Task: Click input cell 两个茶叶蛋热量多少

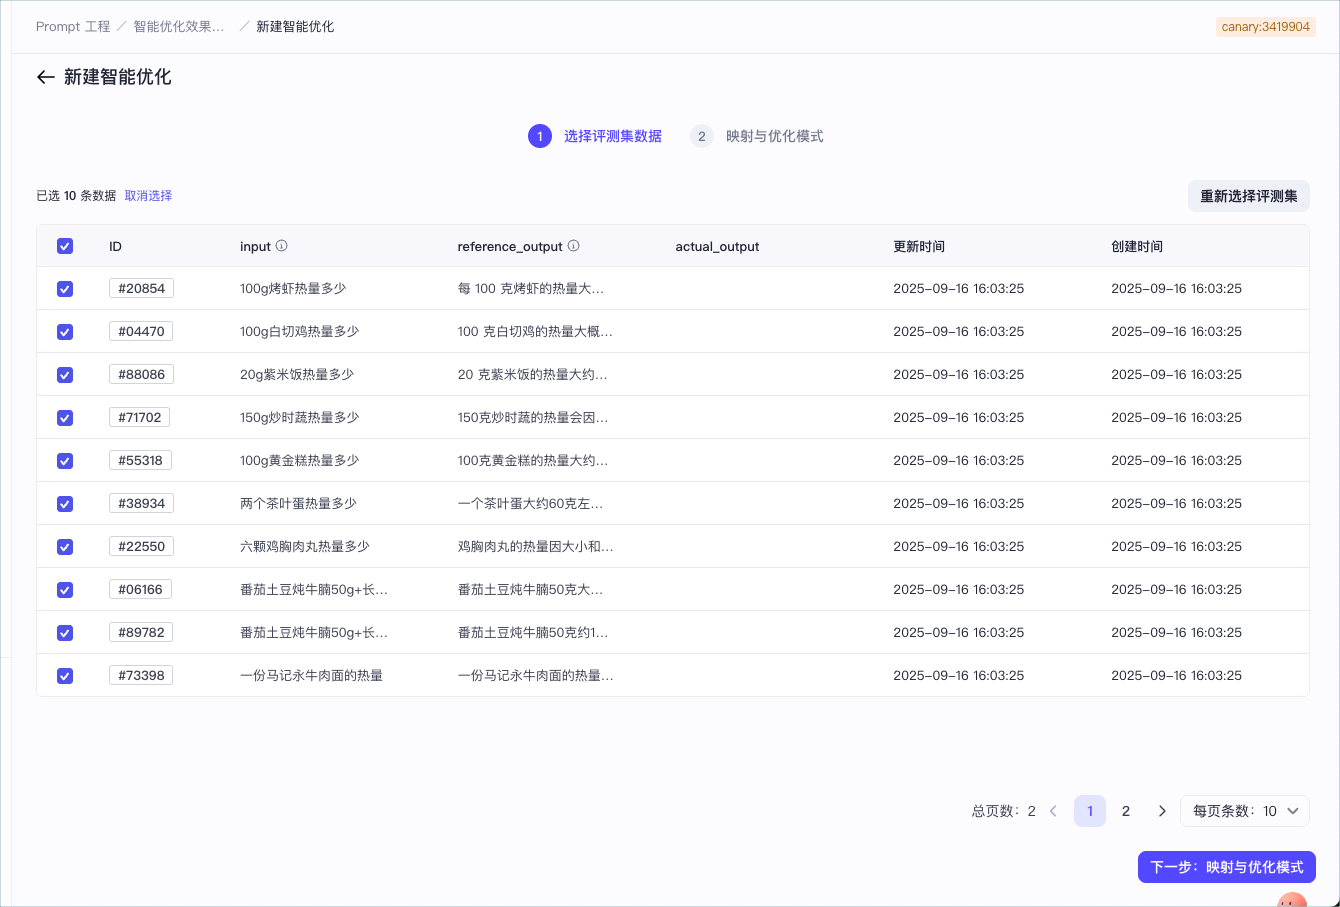Action: (298, 503)
